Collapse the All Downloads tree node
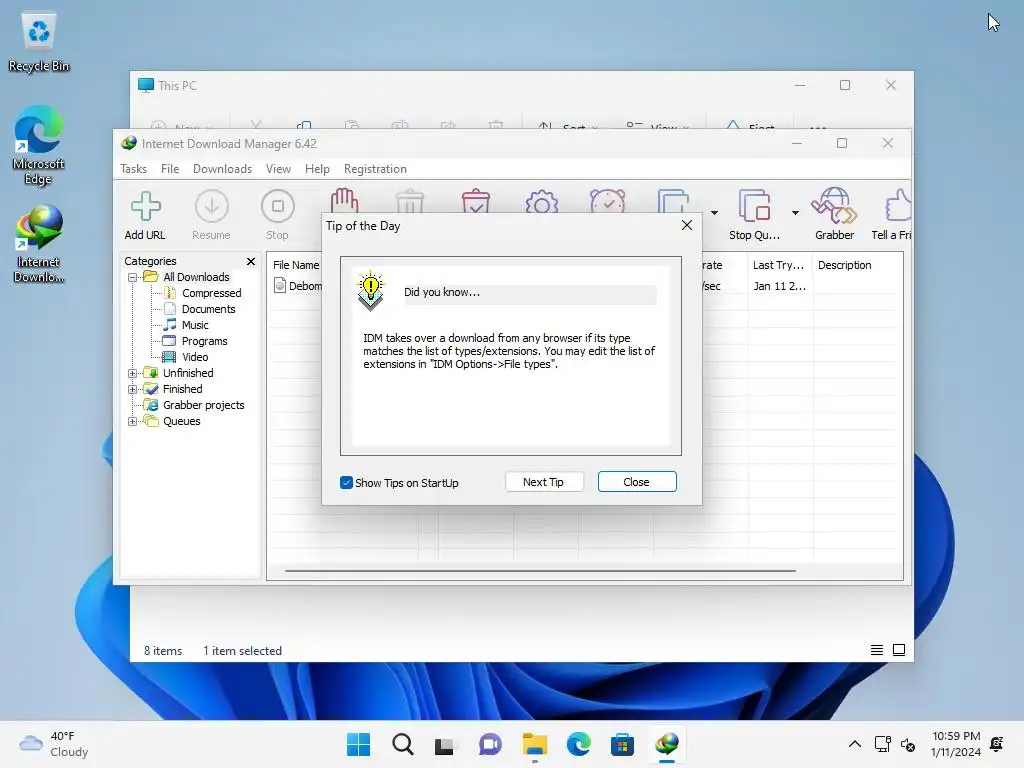The height and width of the screenshot is (768, 1024). (133, 278)
